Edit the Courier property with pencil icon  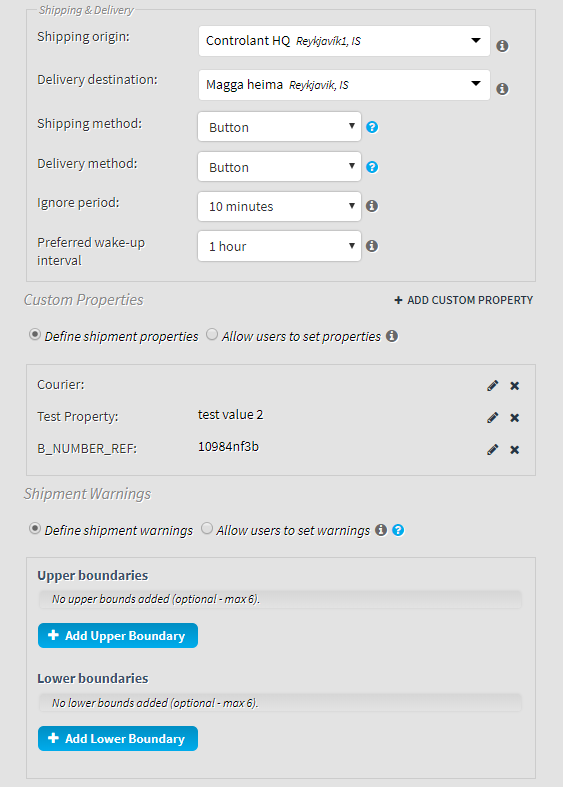pyautogui.click(x=493, y=385)
